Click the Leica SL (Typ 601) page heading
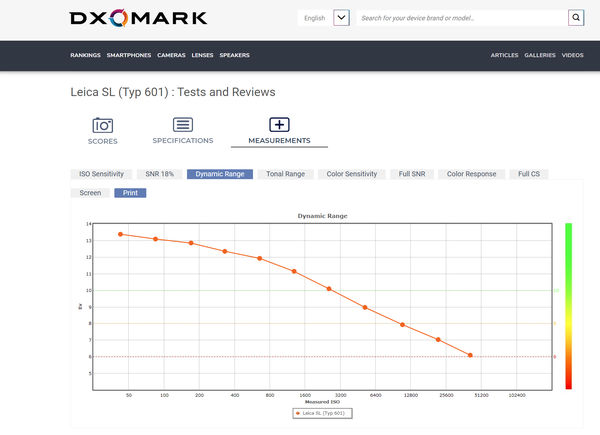Viewport: 600px width, 435px height. (173, 92)
